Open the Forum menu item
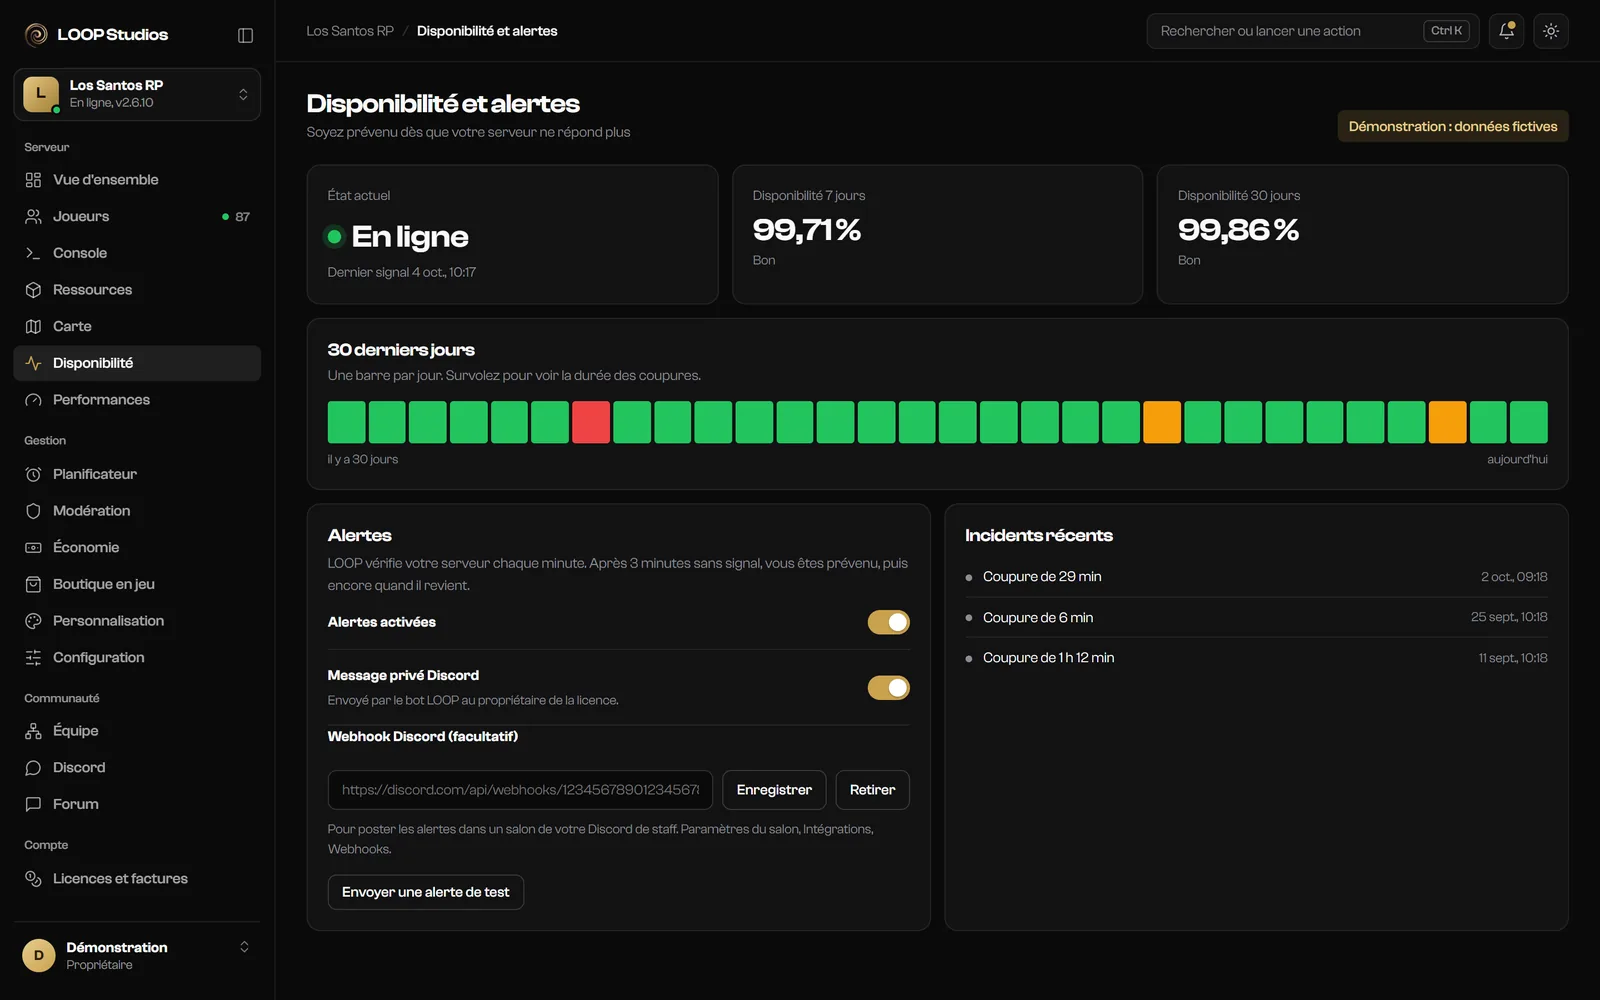 [x=137, y=804]
